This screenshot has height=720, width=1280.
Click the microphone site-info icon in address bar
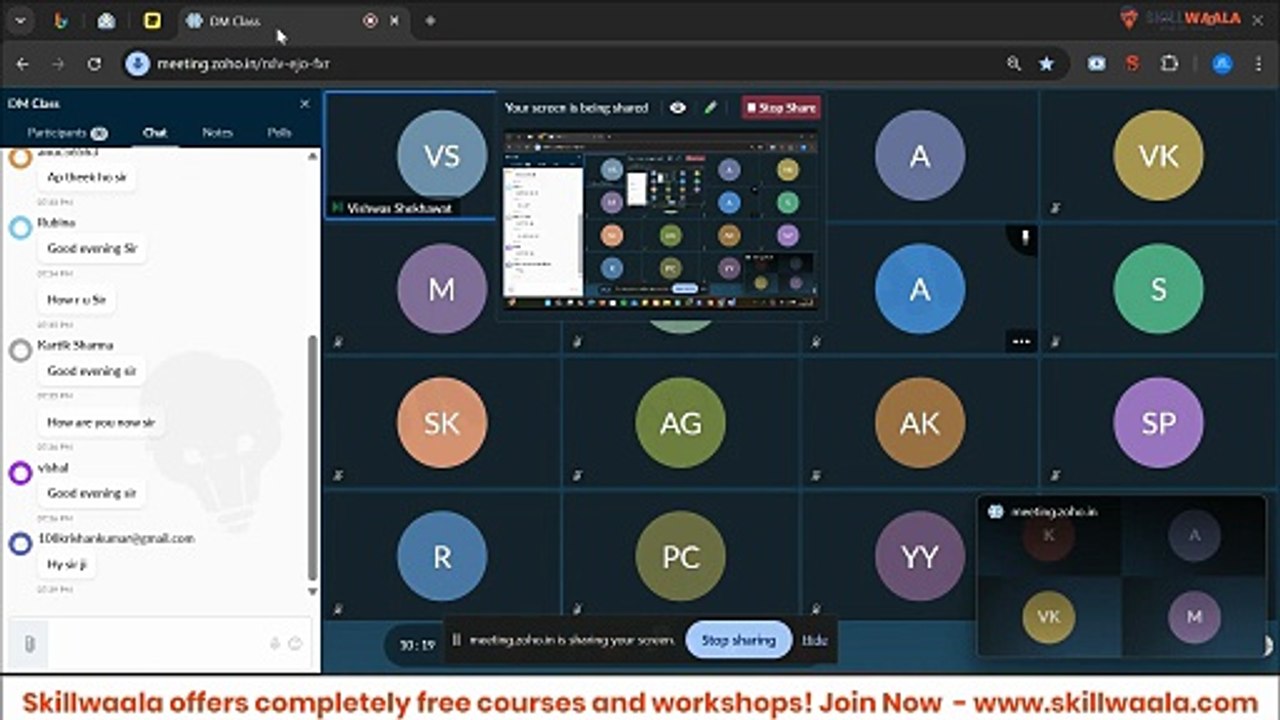(137, 64)
